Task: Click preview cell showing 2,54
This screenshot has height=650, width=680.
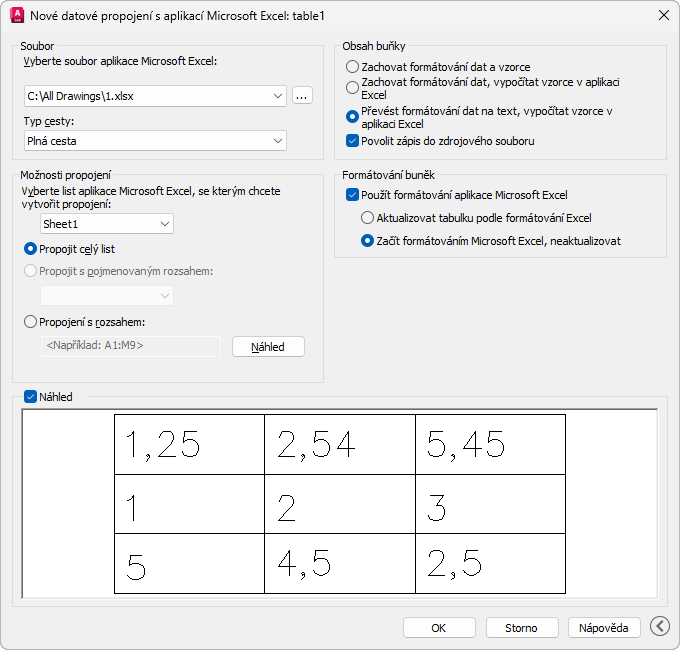Action: (x=340, y=444)
